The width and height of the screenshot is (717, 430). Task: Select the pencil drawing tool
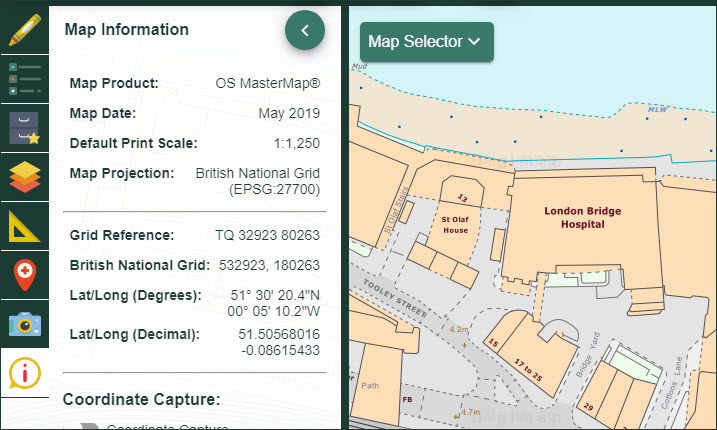[24, 27]
